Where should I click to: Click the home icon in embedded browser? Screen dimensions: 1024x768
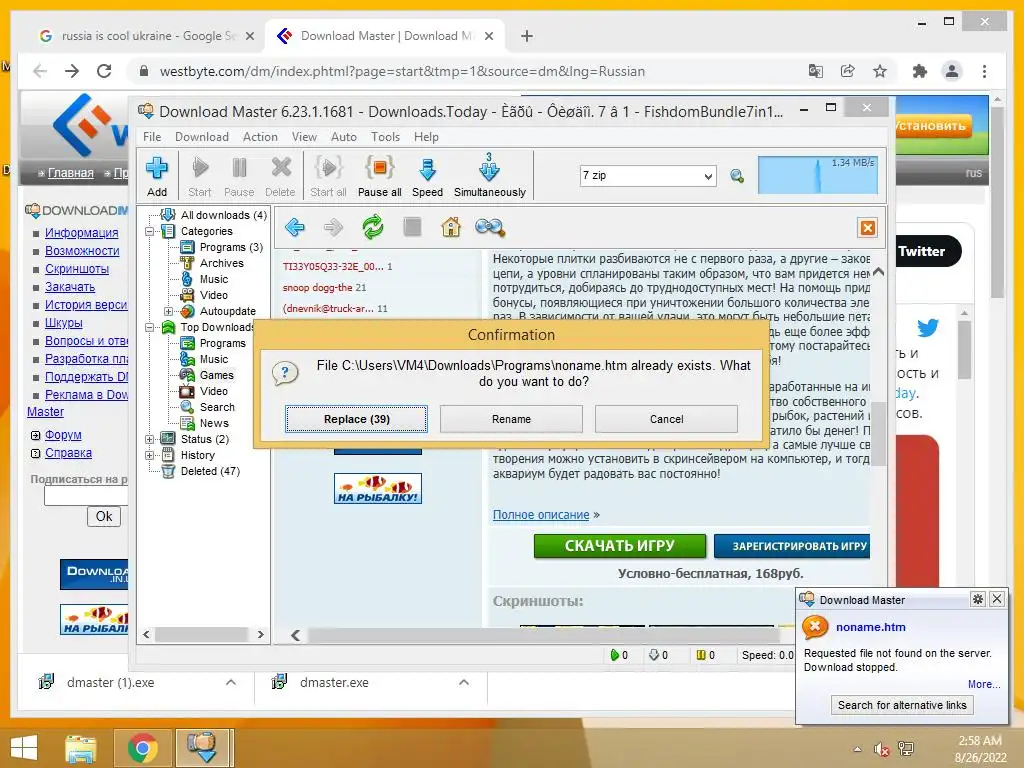(x=451, y=227)
